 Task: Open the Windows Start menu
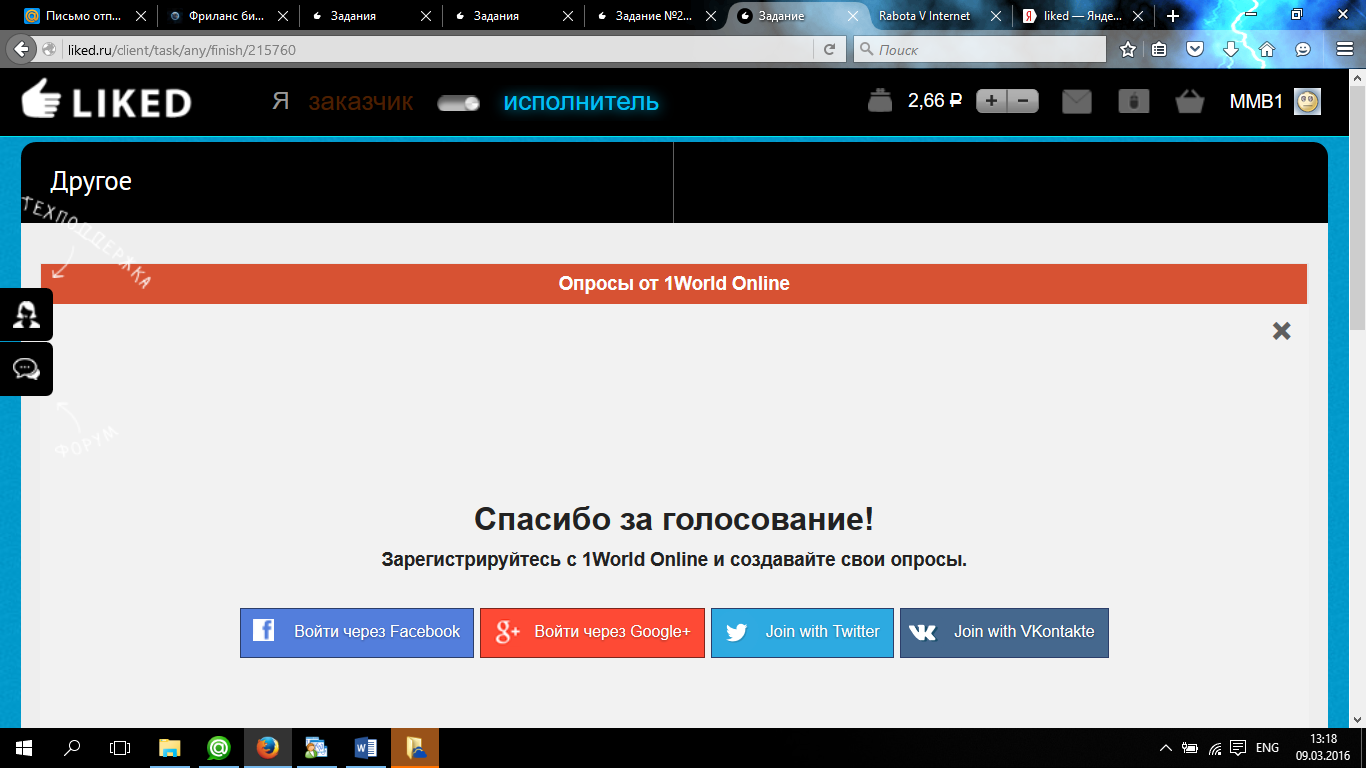(x=24, y=748)
